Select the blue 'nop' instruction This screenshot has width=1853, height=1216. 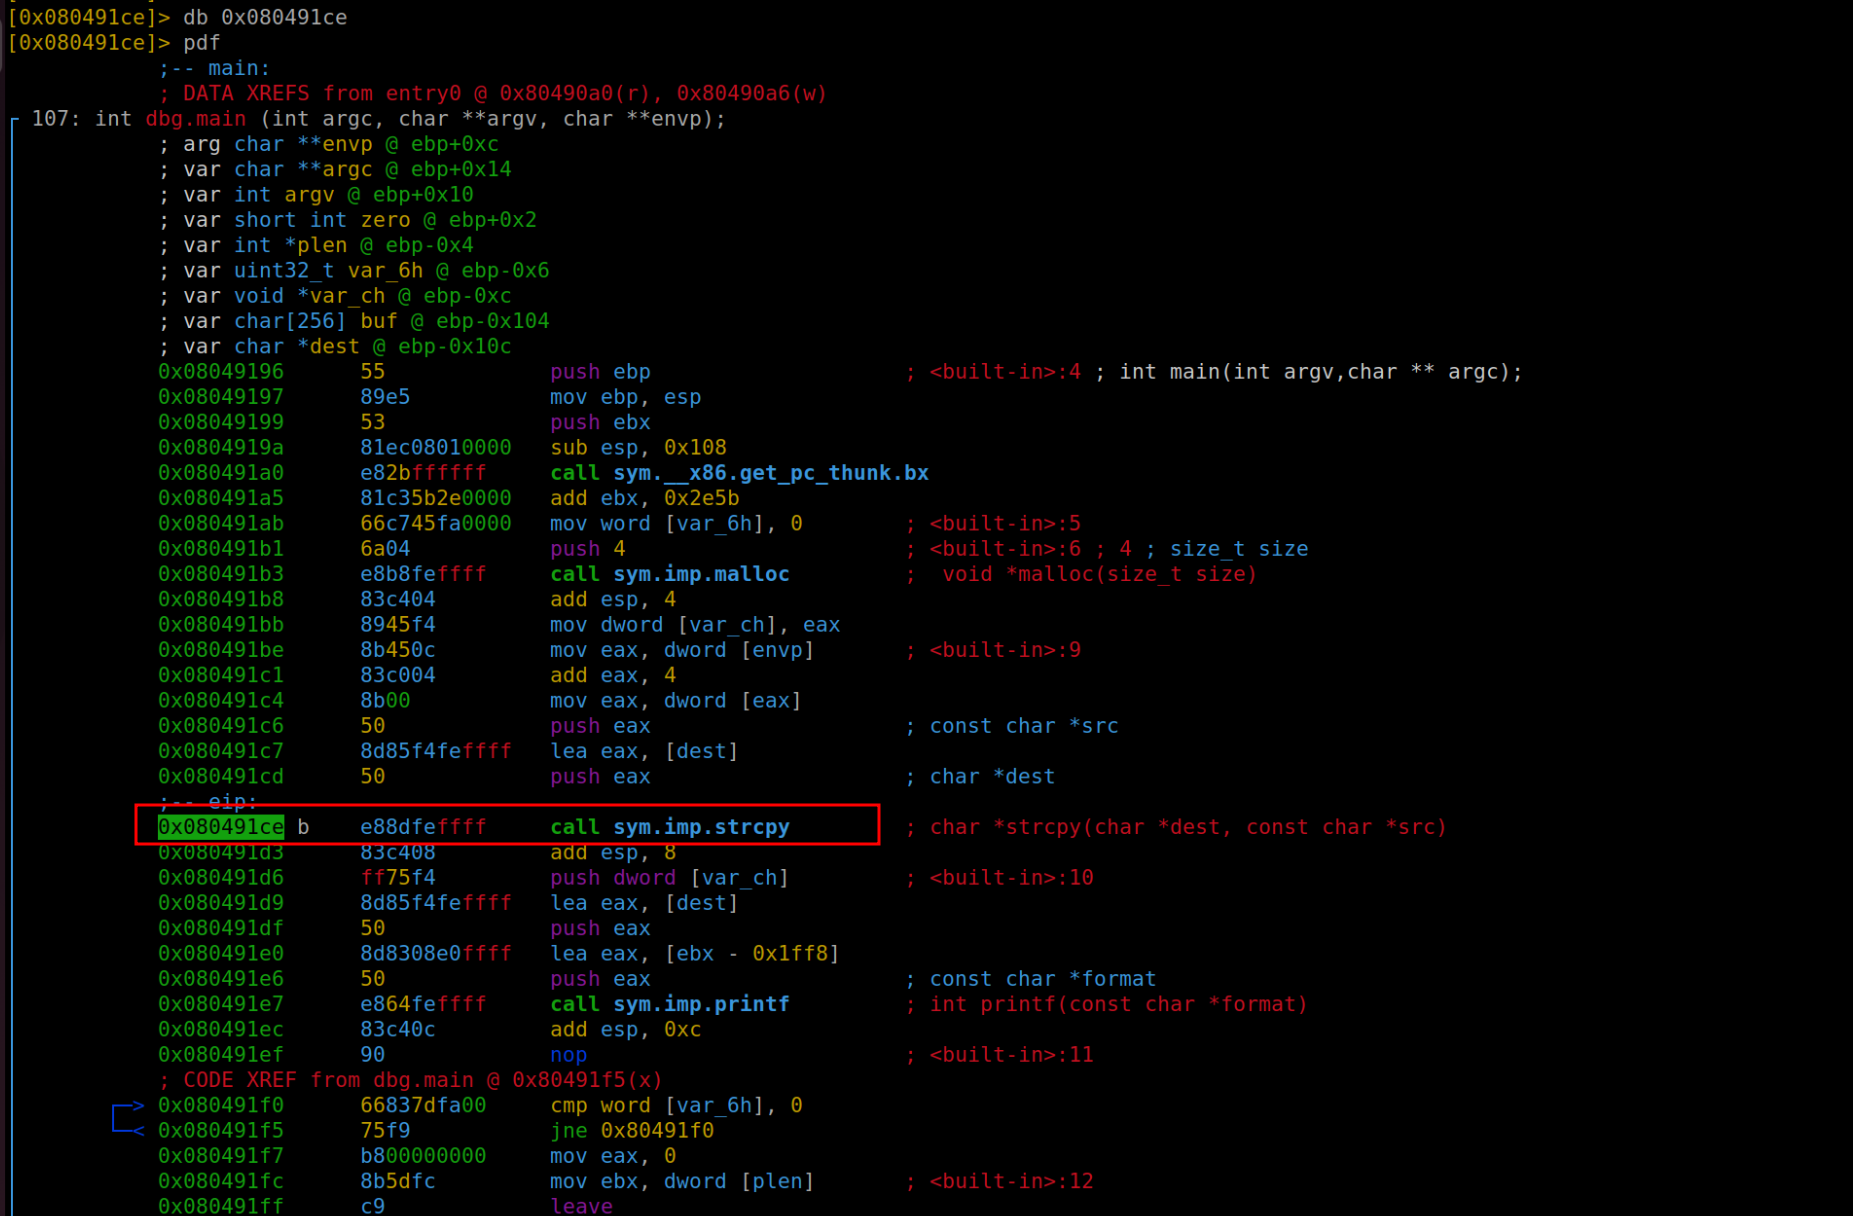568,1055
